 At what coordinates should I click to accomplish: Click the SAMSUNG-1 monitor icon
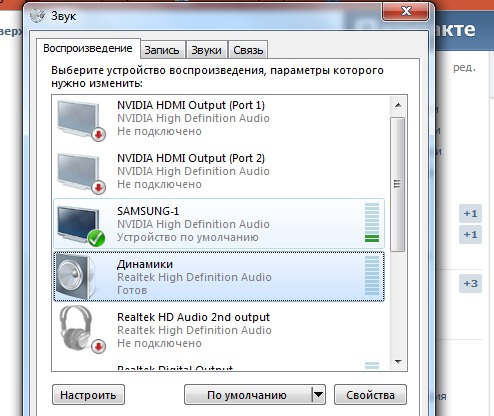tap(81, 226)
